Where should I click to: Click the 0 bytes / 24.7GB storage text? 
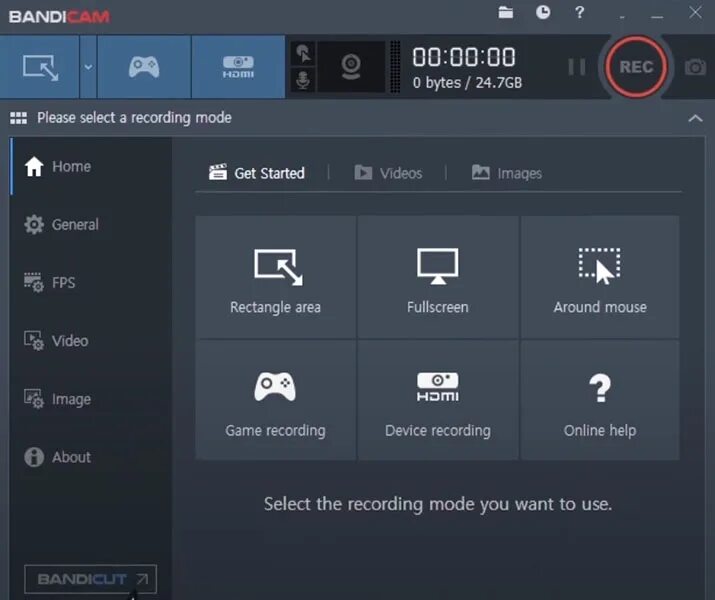pos(467,83)
